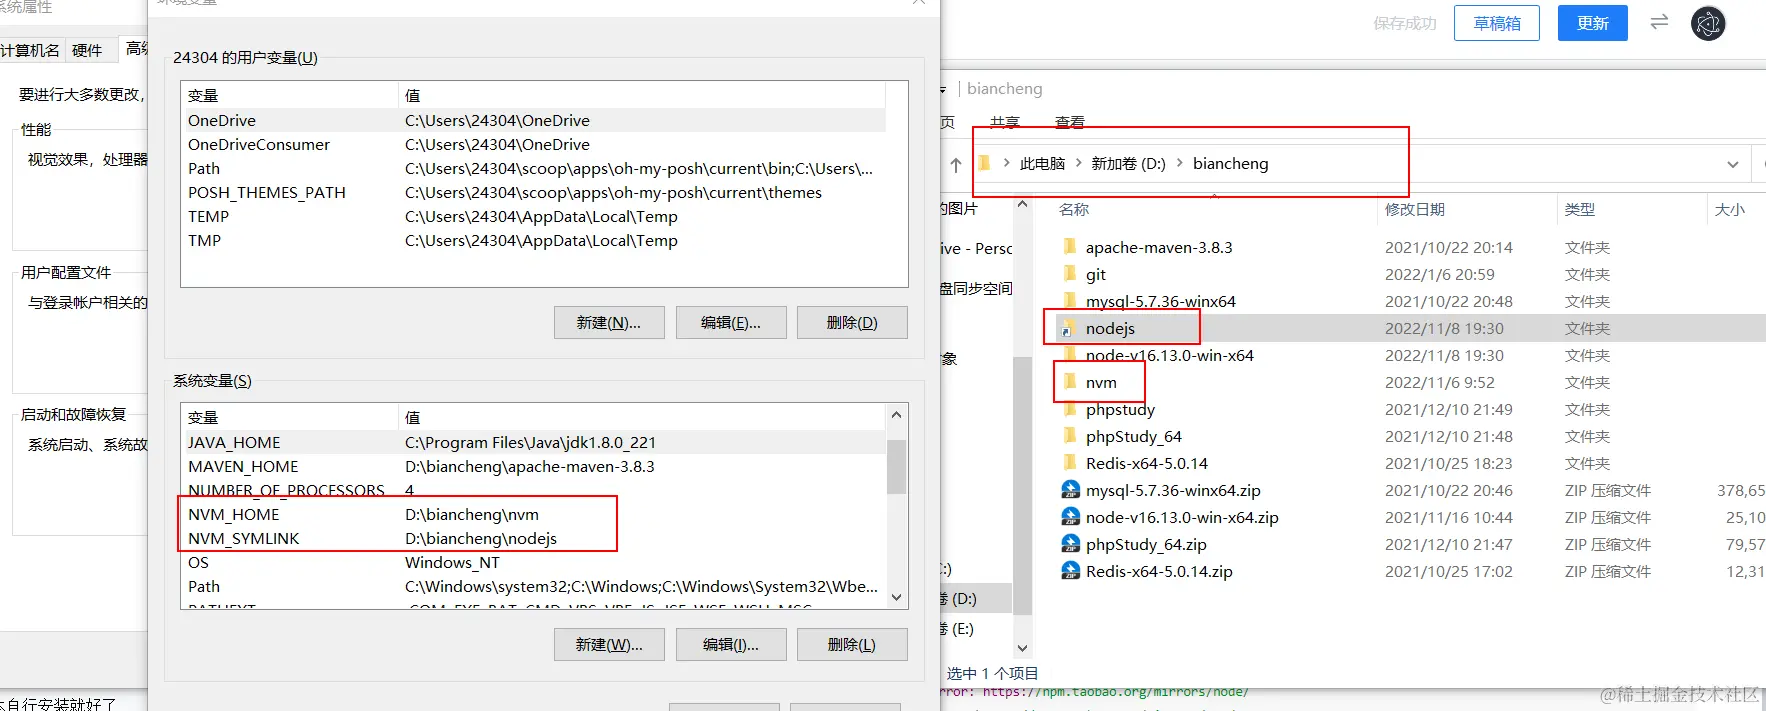Viewport: 1766px width, 711px height.
Task: Click the system variables scrollbar thumb
Action: [x=896, y=467]
